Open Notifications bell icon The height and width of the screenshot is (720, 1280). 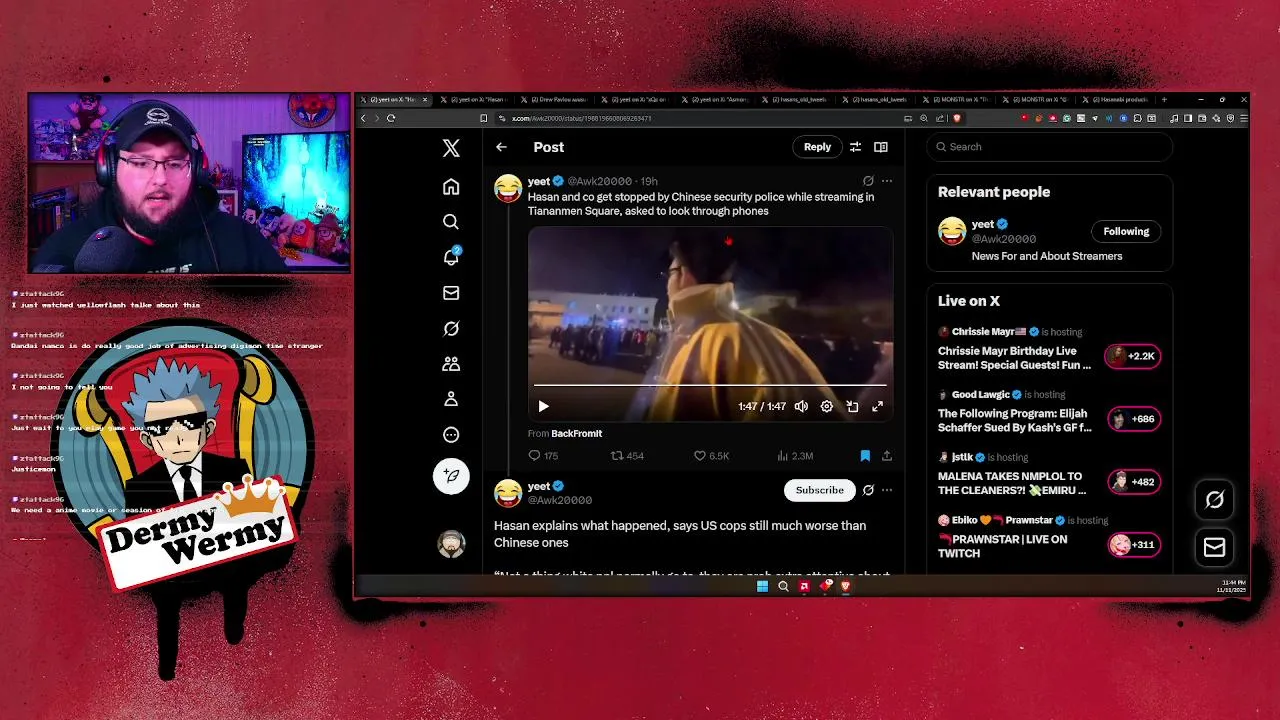(451, 257)
